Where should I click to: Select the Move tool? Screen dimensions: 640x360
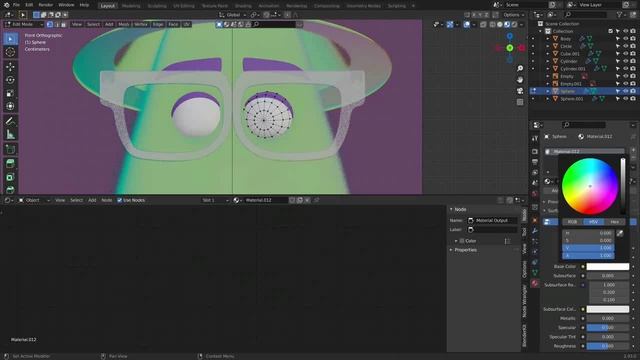pos(10,67)
